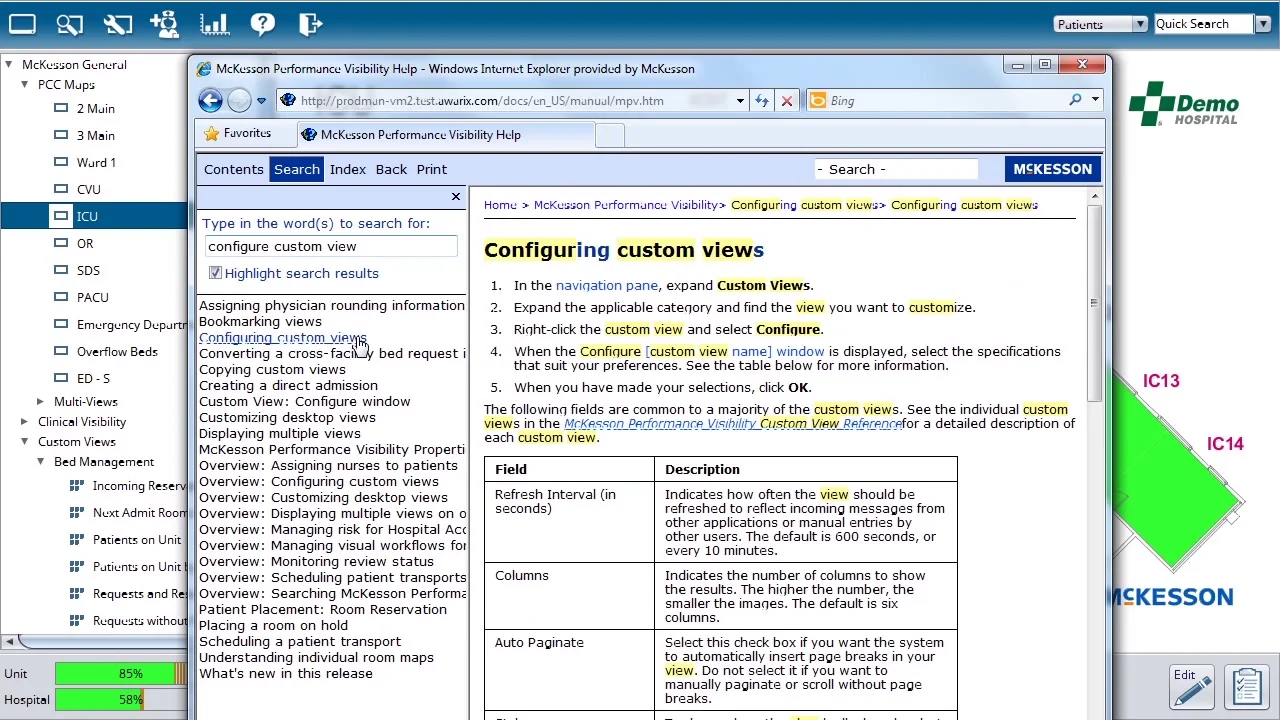Click the red X stop loading icon
Screen dimensions: 1280x720
coord(786,100)
